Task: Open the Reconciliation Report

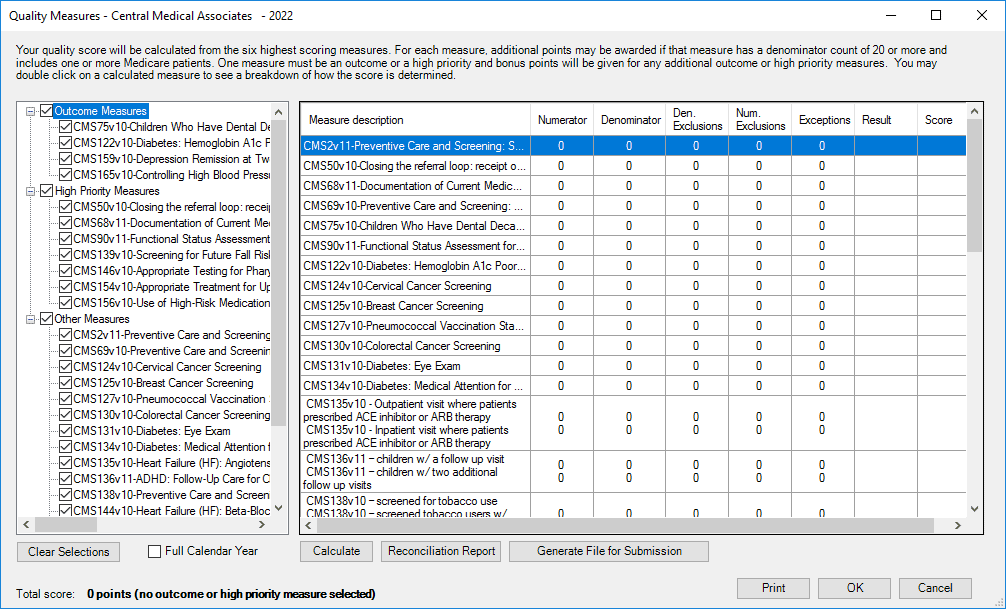Action: point(442,551)
